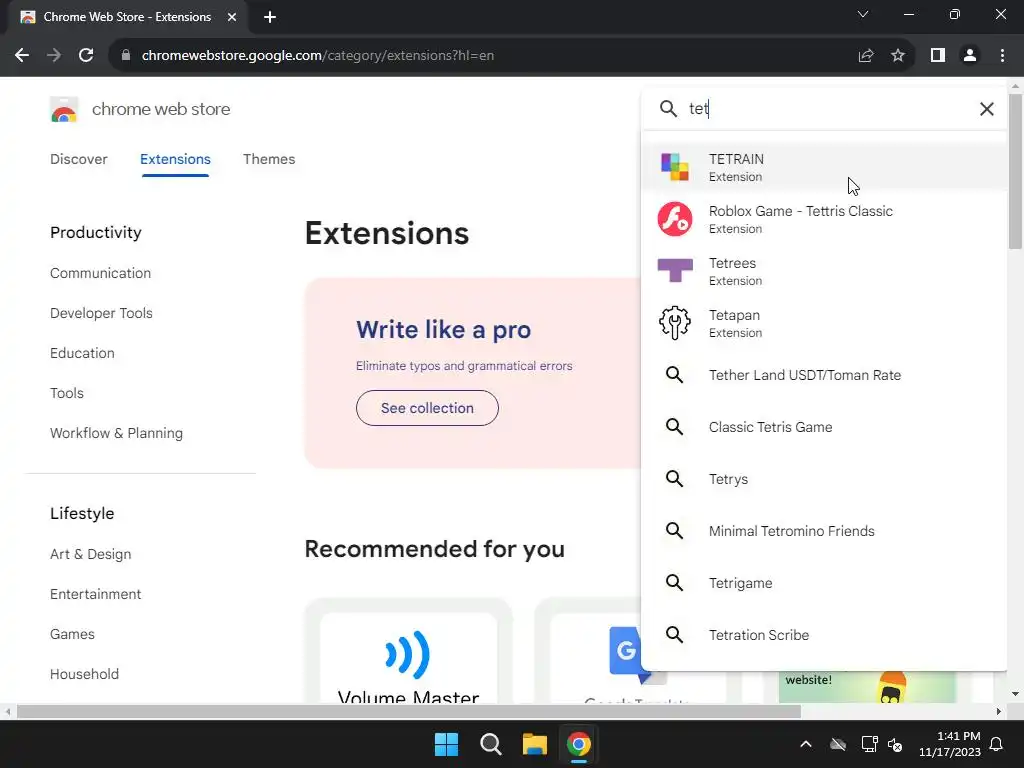The image size is (1024, 768).
Task: Choose Tetrees suggestion from dropdown
Action: [824, 271]
